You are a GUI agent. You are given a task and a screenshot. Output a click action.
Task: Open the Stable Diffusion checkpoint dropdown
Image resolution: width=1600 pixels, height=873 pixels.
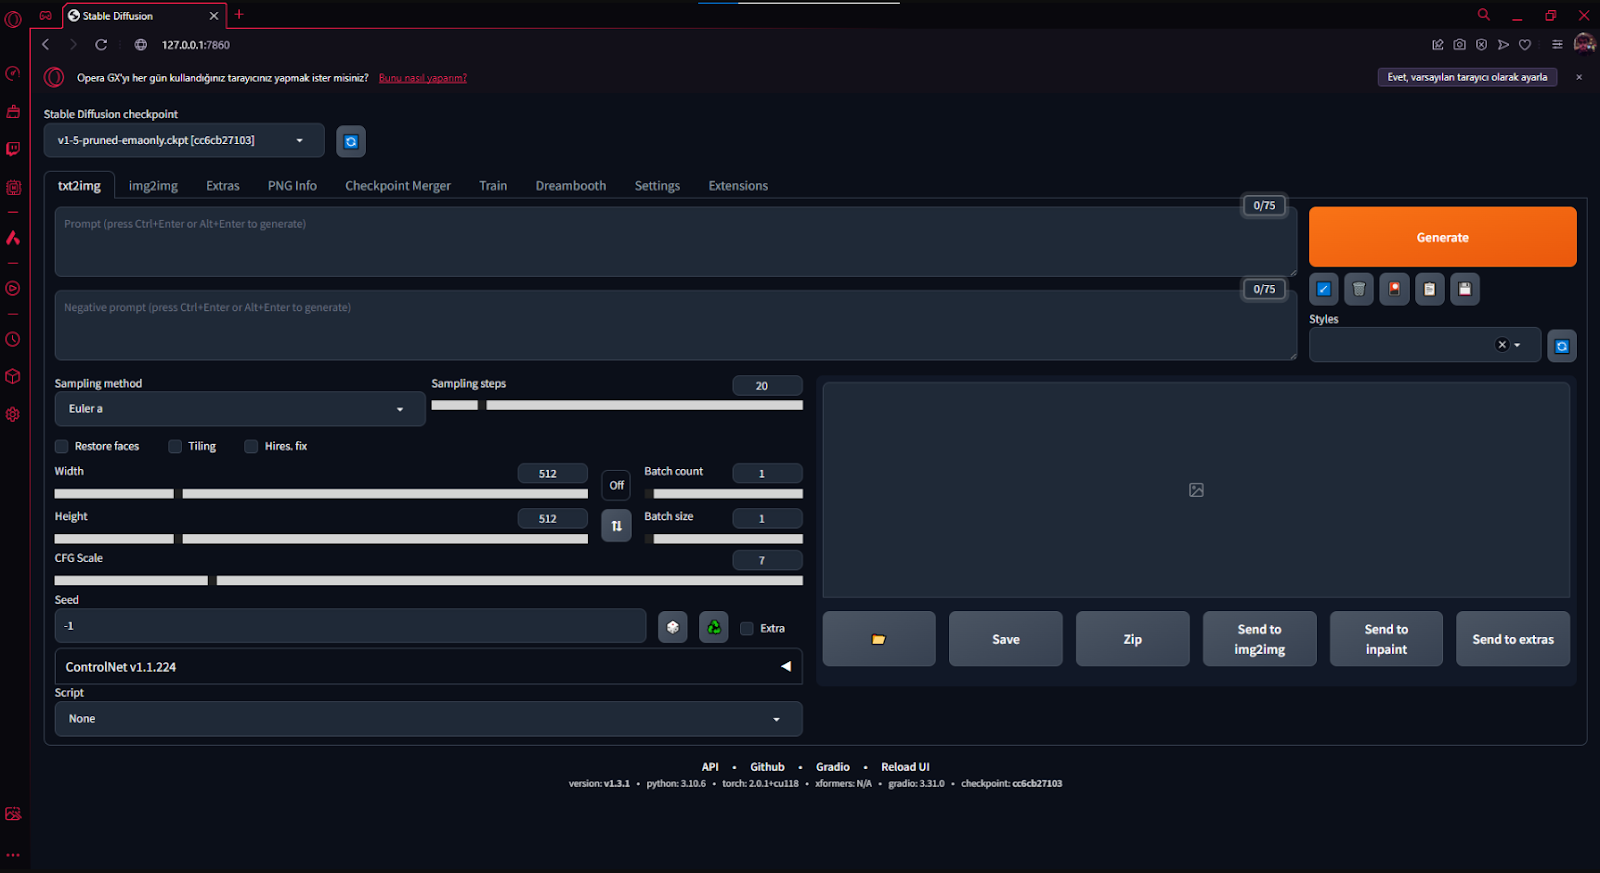[x=184, y=140]
